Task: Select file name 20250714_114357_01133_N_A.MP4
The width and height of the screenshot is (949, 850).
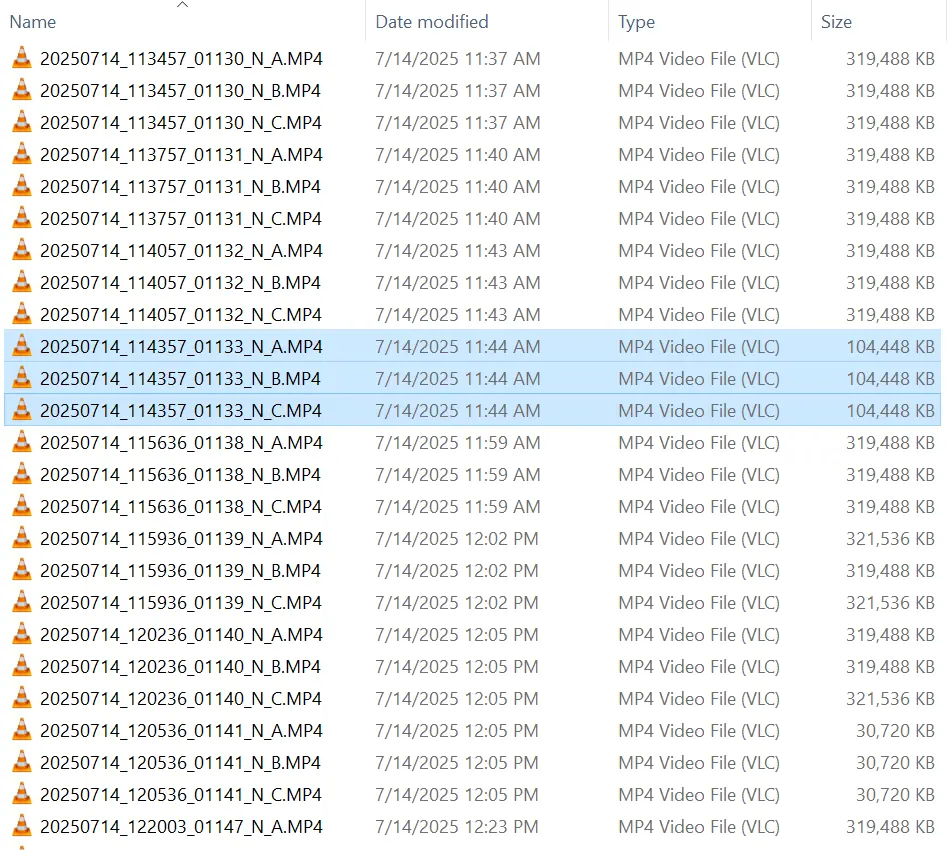Action: coord(181,347)
